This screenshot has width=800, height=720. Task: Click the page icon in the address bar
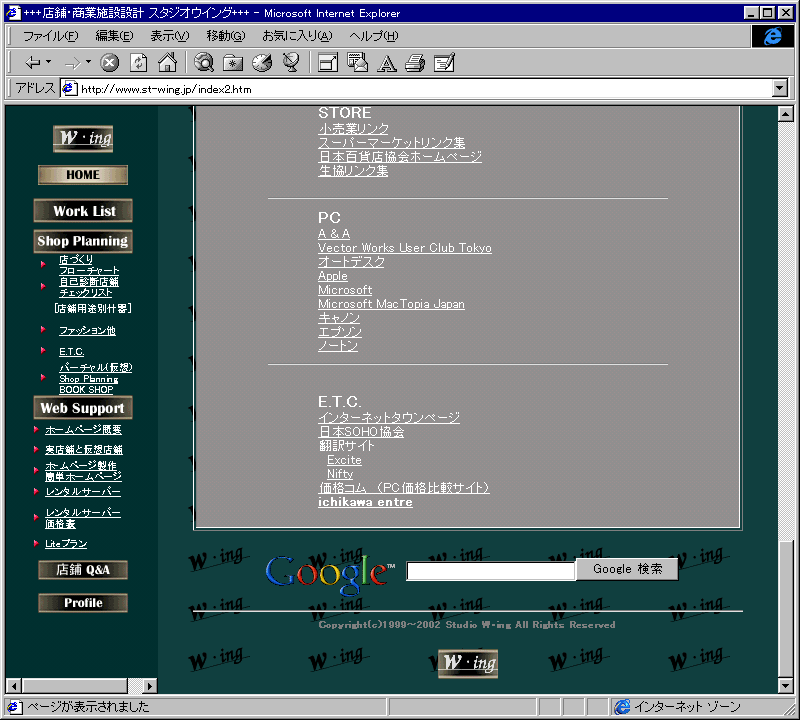[69, 89]
